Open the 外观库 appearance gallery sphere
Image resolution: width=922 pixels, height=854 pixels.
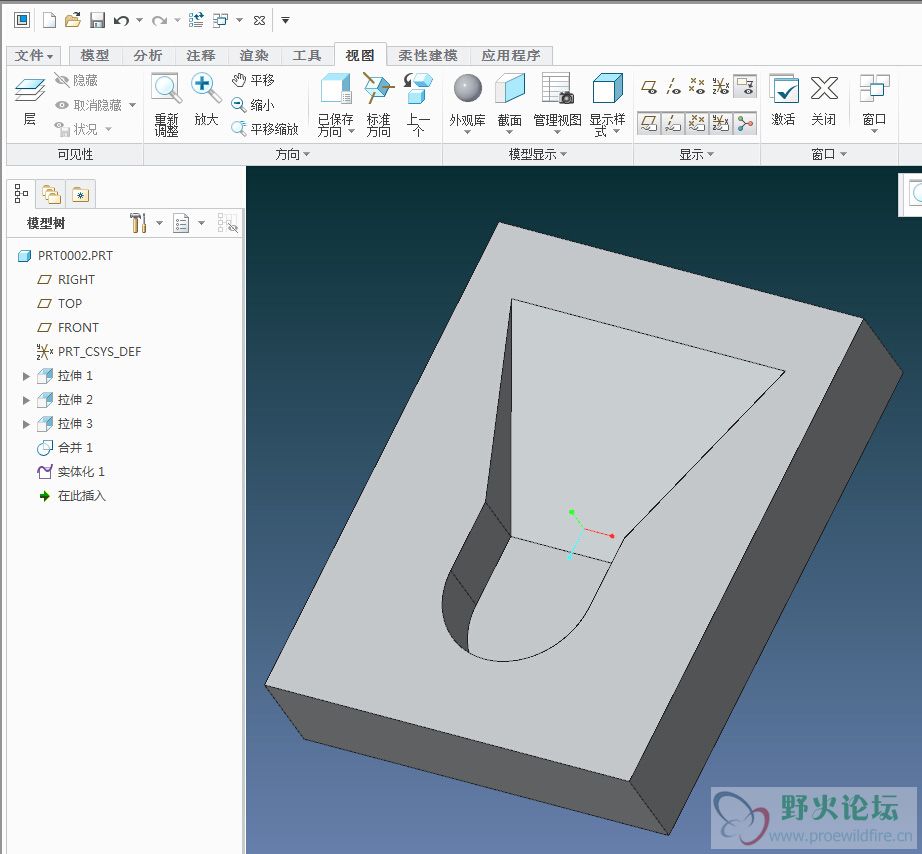pyautogui.click(x=467, y=89)
